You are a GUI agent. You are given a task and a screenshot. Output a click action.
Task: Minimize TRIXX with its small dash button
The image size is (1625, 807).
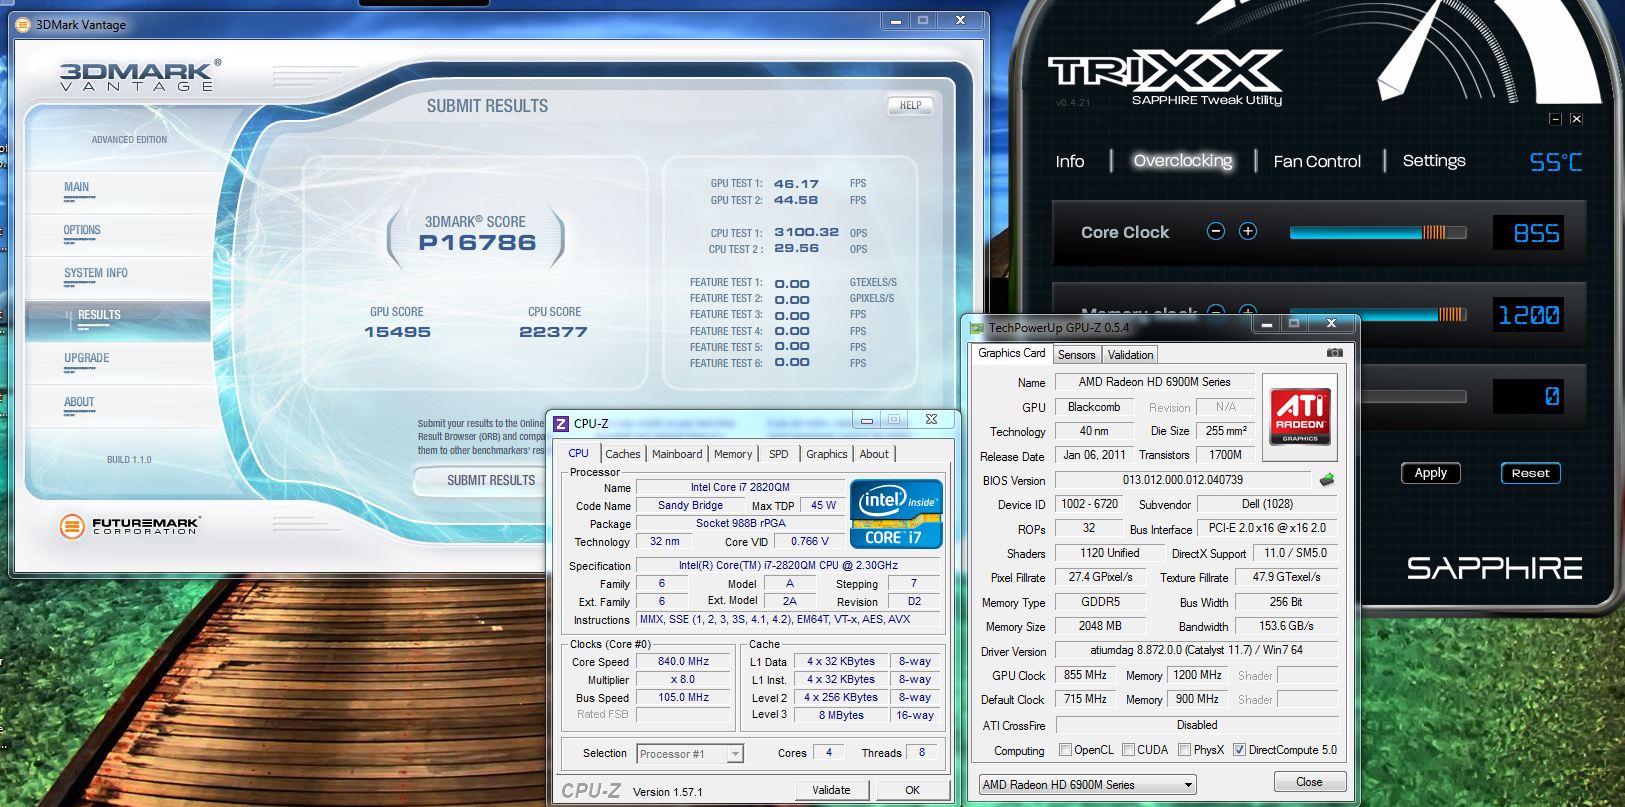(x=1555, y=119)
